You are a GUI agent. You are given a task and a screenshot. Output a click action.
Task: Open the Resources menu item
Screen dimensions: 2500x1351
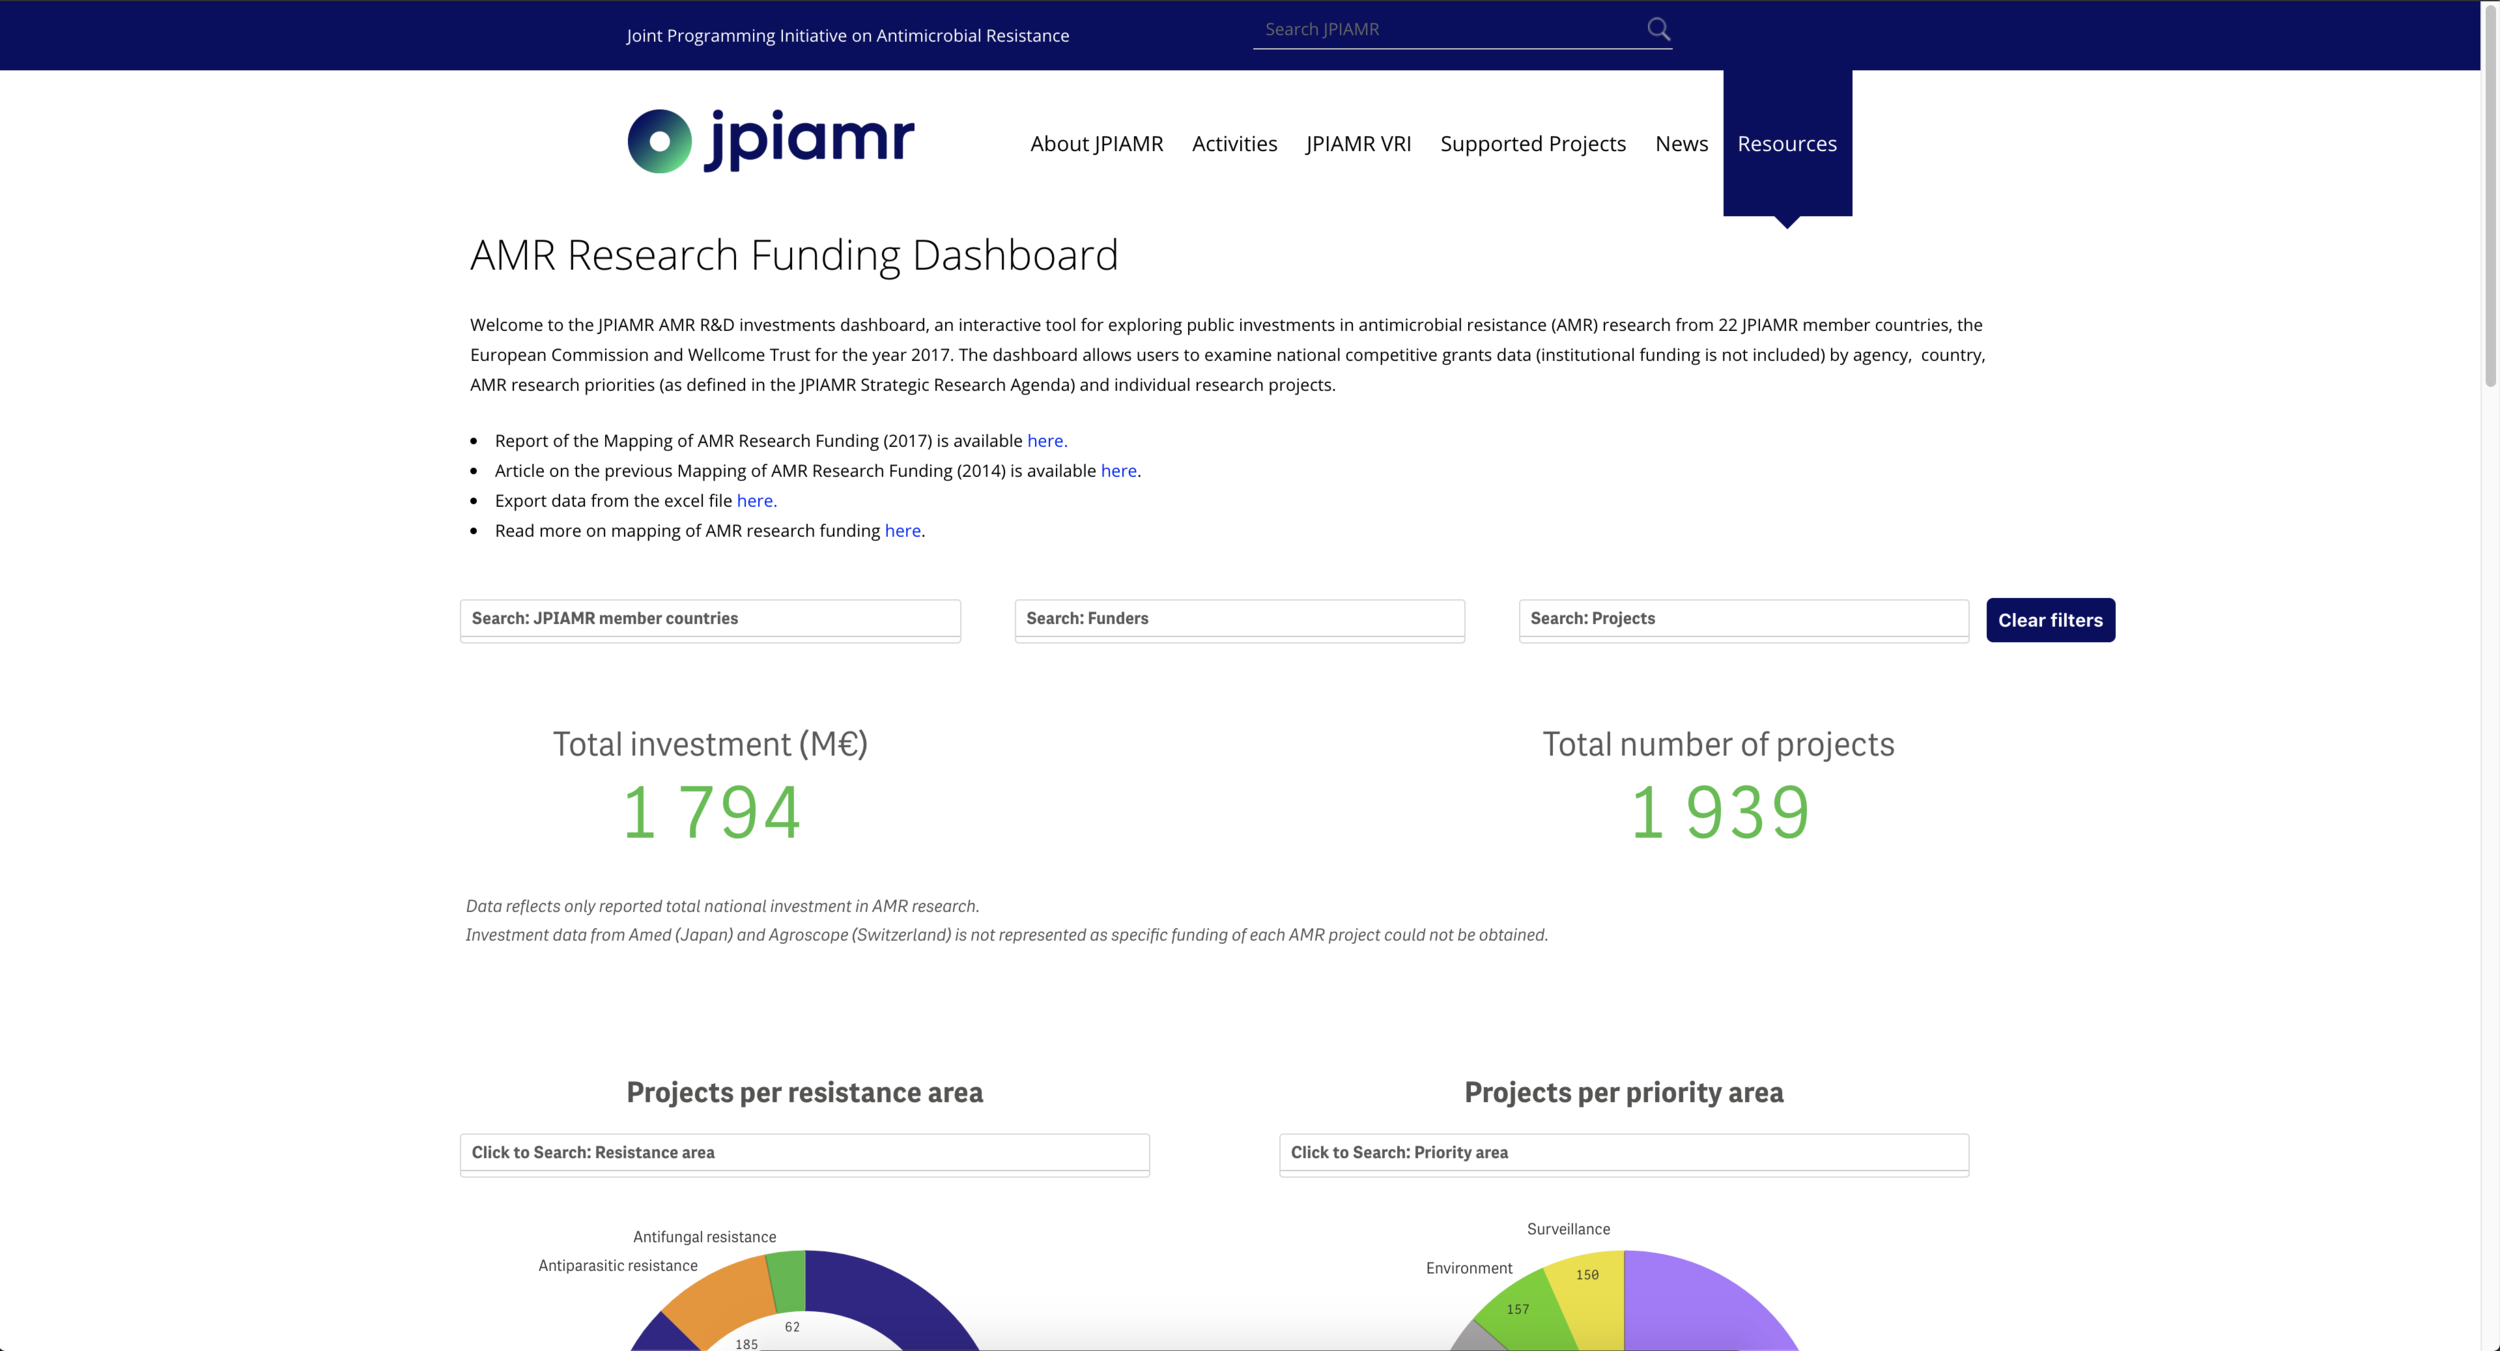pyautogui.click(x=1787, y=143)
